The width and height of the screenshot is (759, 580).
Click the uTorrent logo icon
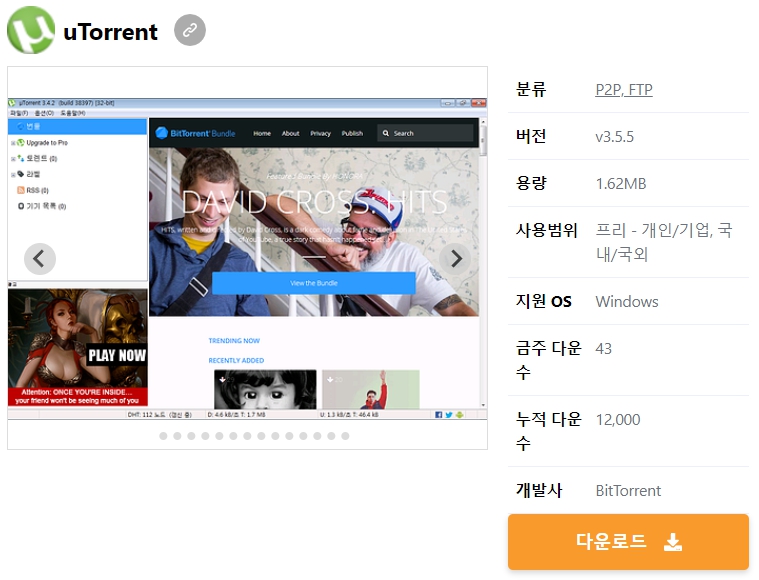[x=31, y=30]
